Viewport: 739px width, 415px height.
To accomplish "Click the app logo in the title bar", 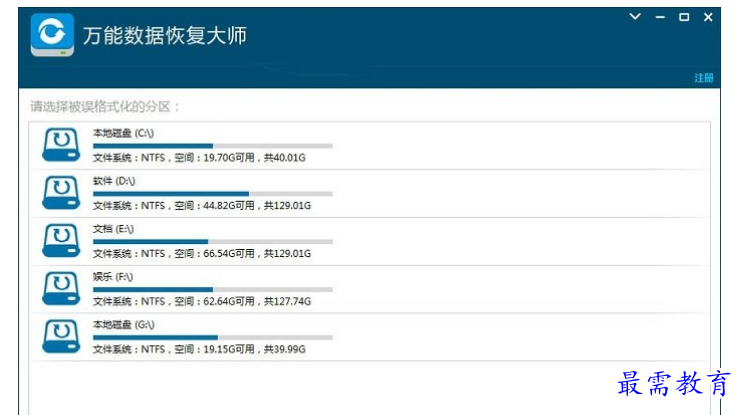I will point(52,35).
